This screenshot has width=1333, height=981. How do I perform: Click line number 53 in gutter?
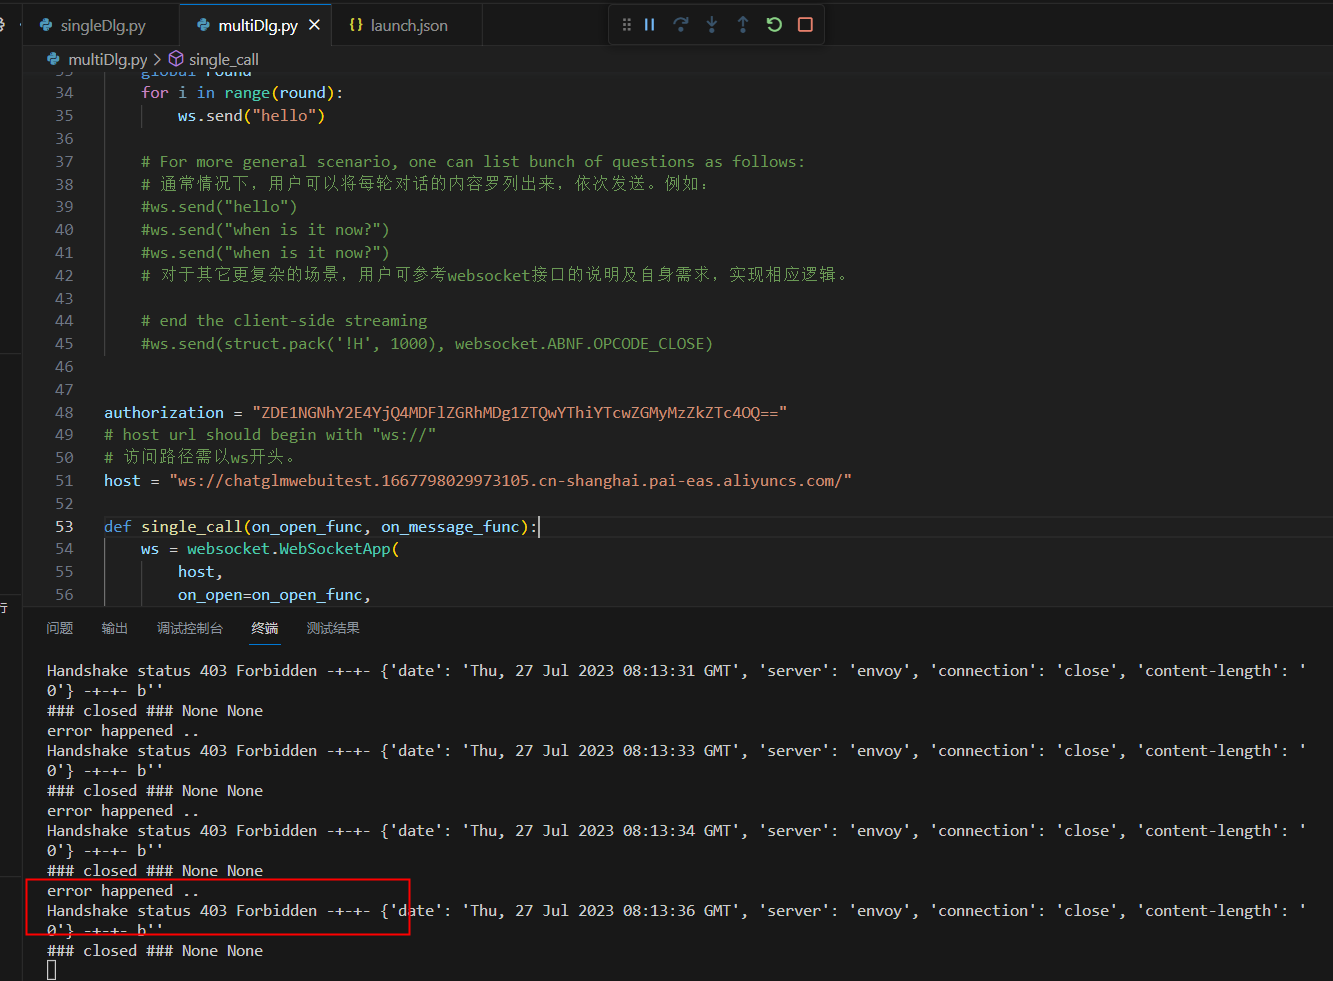pos(64,526)
